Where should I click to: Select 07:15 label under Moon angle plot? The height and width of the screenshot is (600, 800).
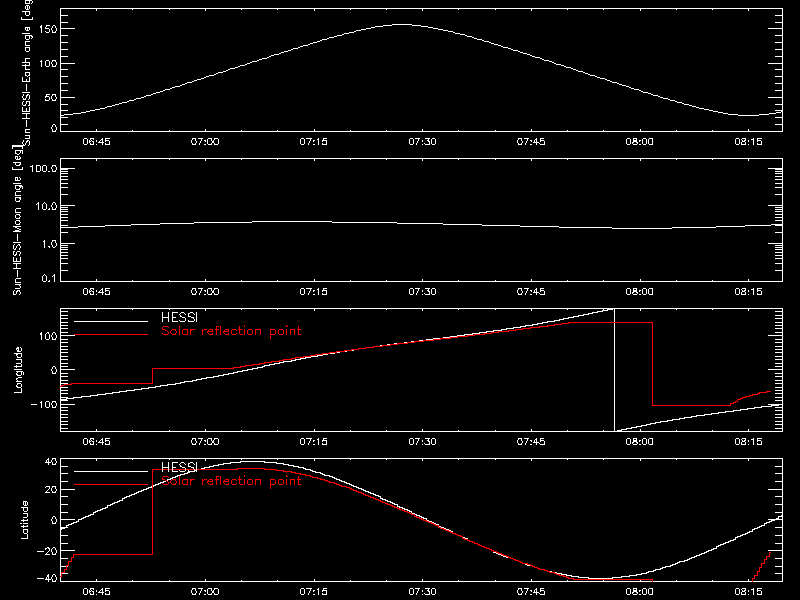(314, 292)
